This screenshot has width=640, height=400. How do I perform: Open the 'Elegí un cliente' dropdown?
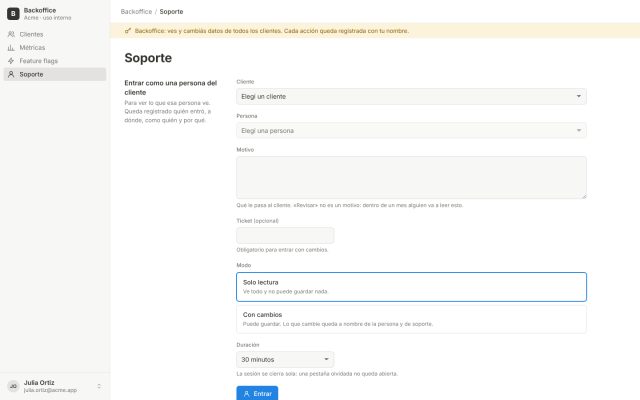(411, 96)
